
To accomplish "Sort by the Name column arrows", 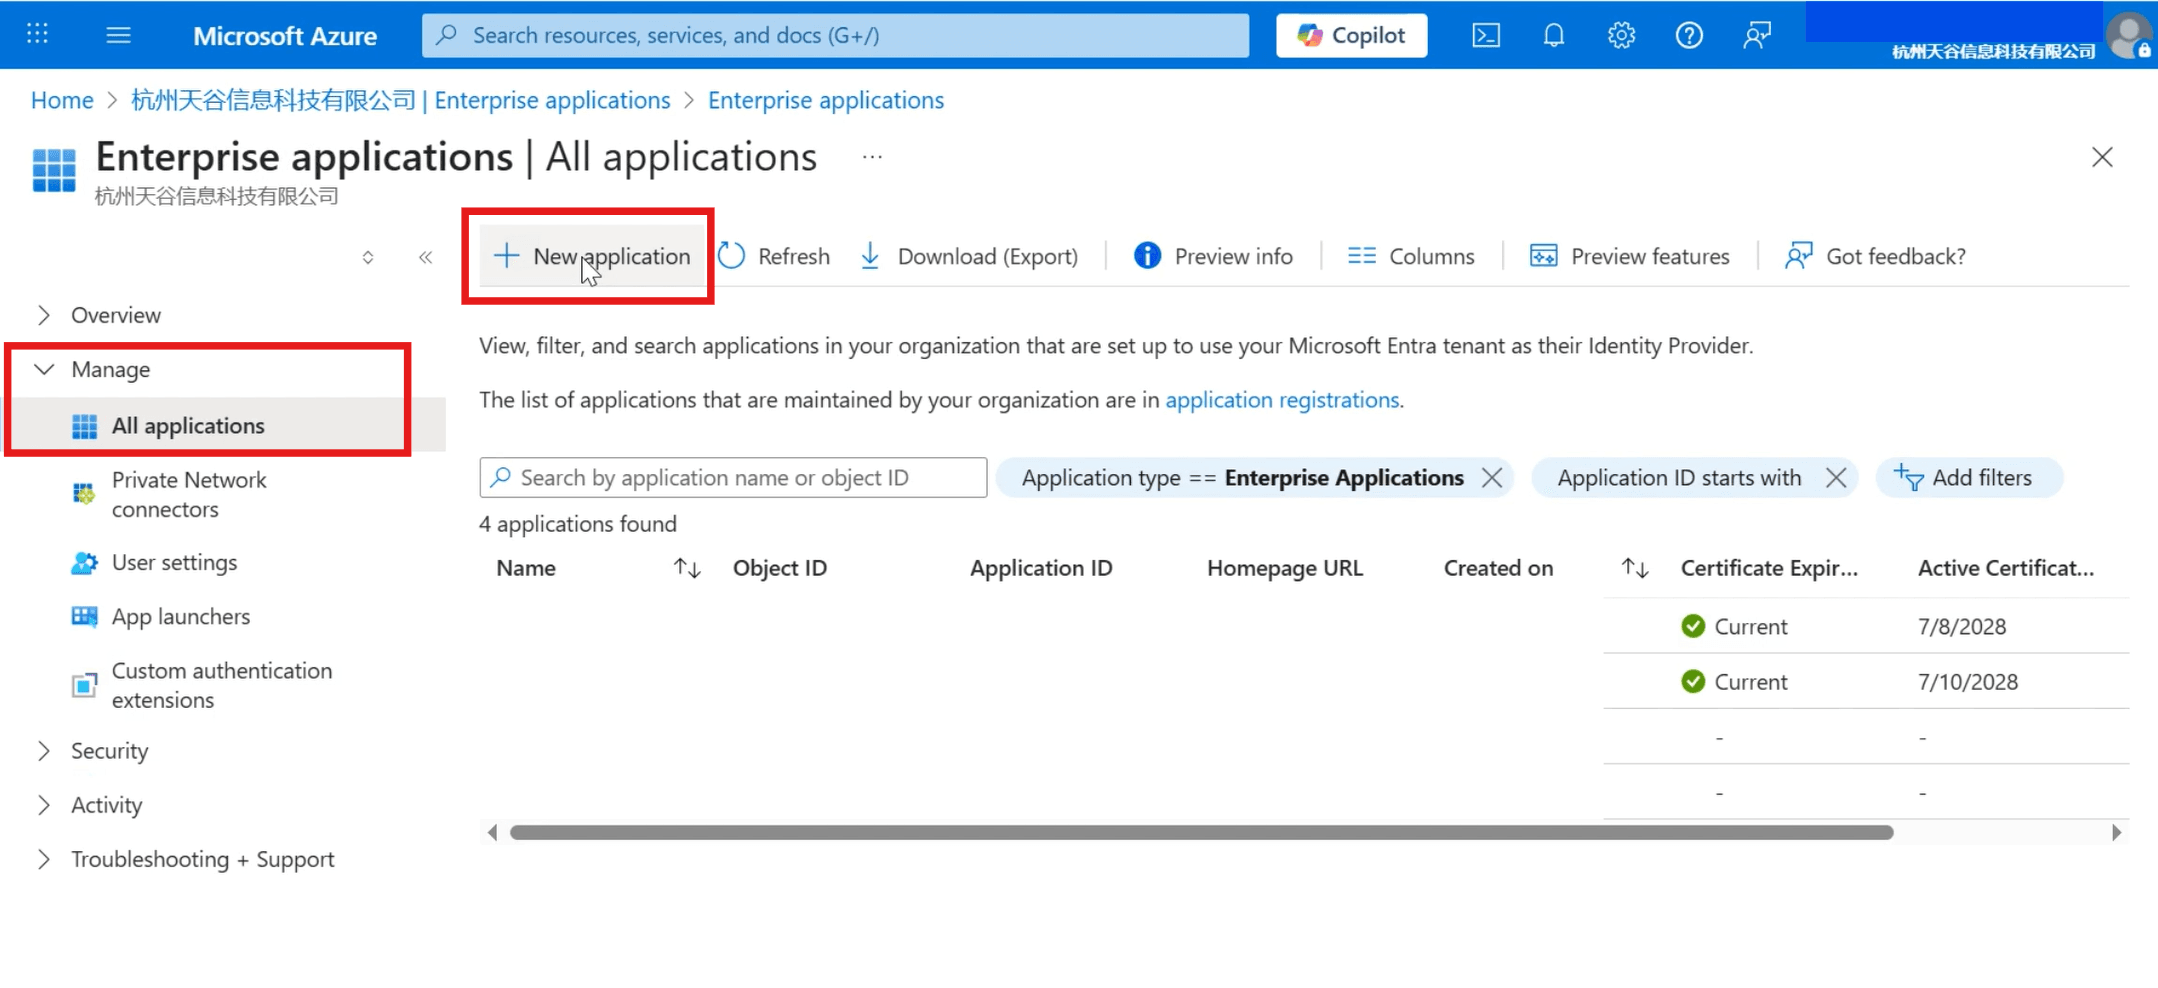I will pos(687,568).
